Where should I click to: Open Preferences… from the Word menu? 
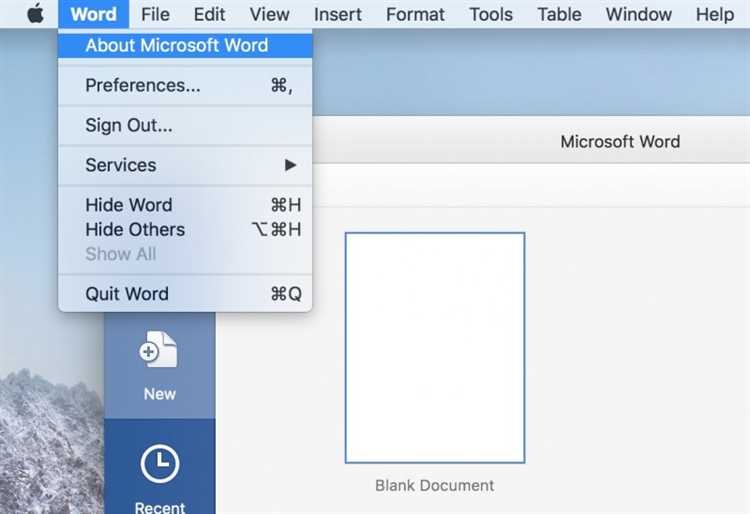pyautogui.click(x=185, y=86)
